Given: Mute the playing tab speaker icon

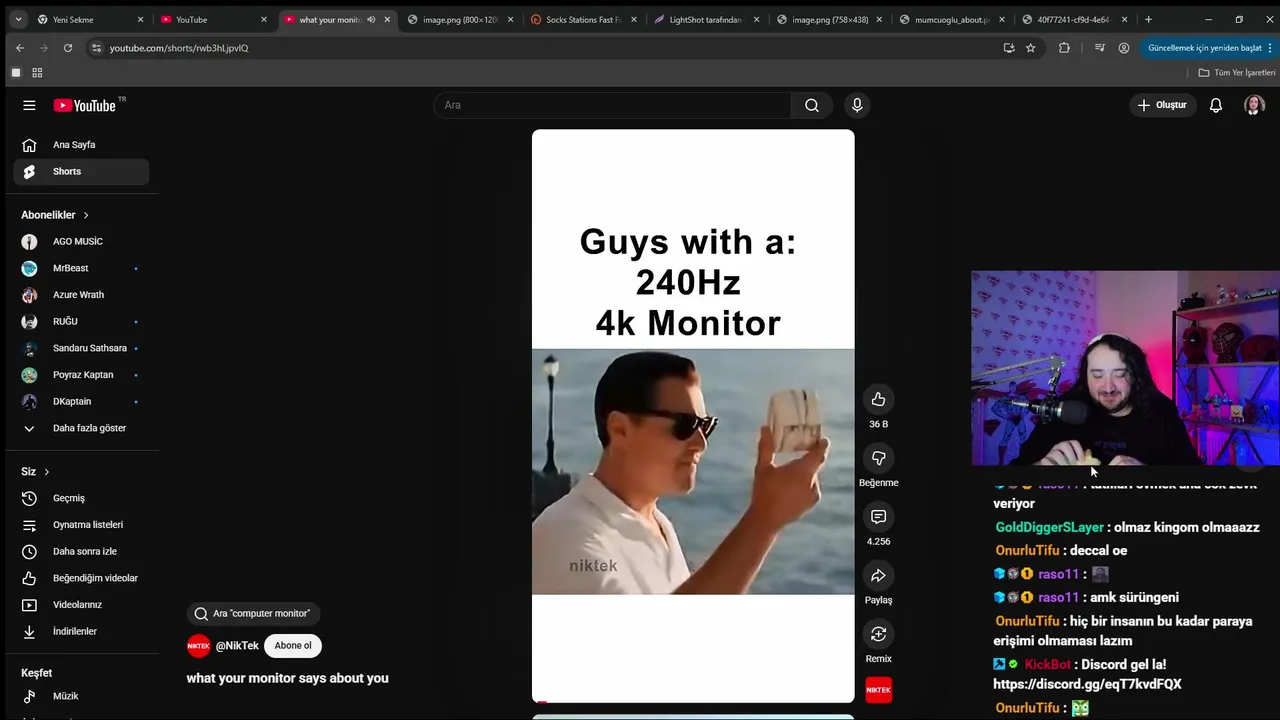Looking at the screenshot, I should click(371, 19).
